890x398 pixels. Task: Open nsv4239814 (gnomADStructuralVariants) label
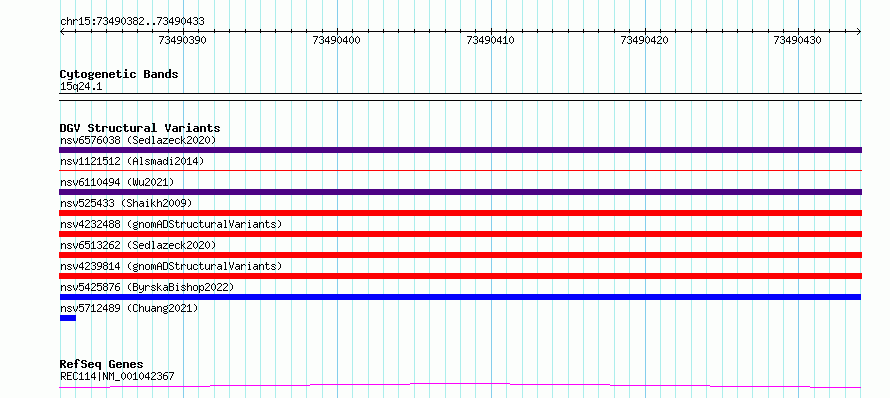(171, 266)
